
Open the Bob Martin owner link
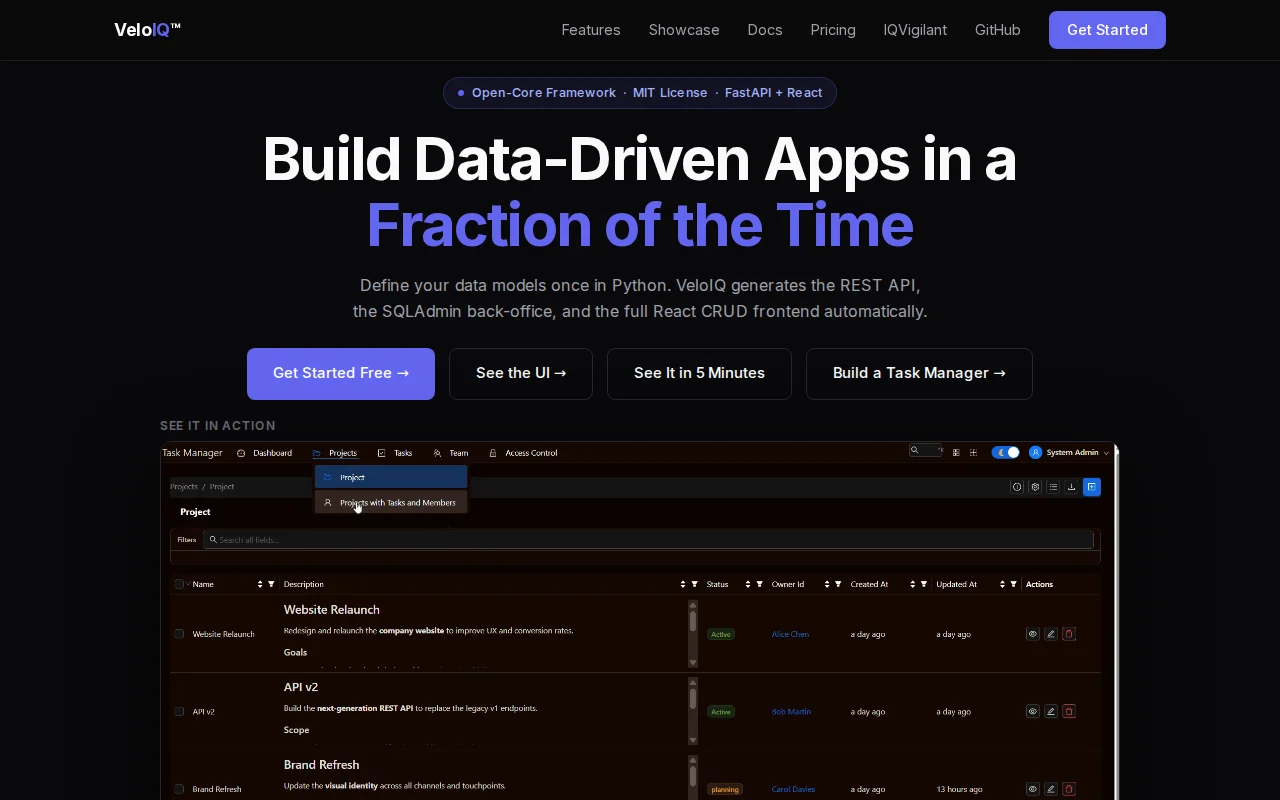pos(791,712)
